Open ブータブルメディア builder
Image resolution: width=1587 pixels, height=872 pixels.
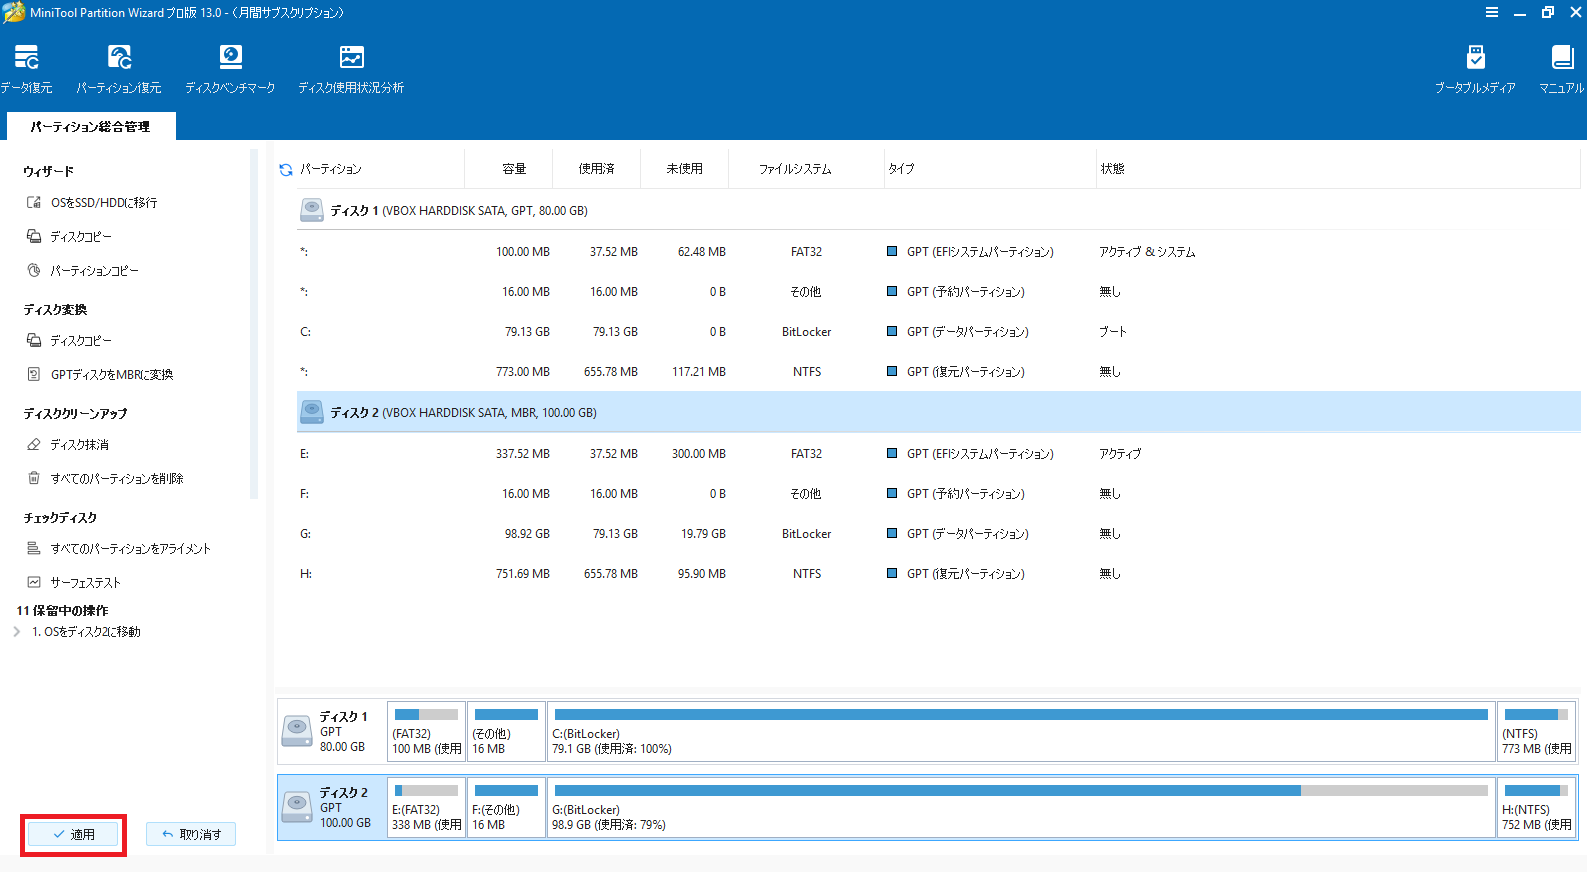(x=1475, y=69)
